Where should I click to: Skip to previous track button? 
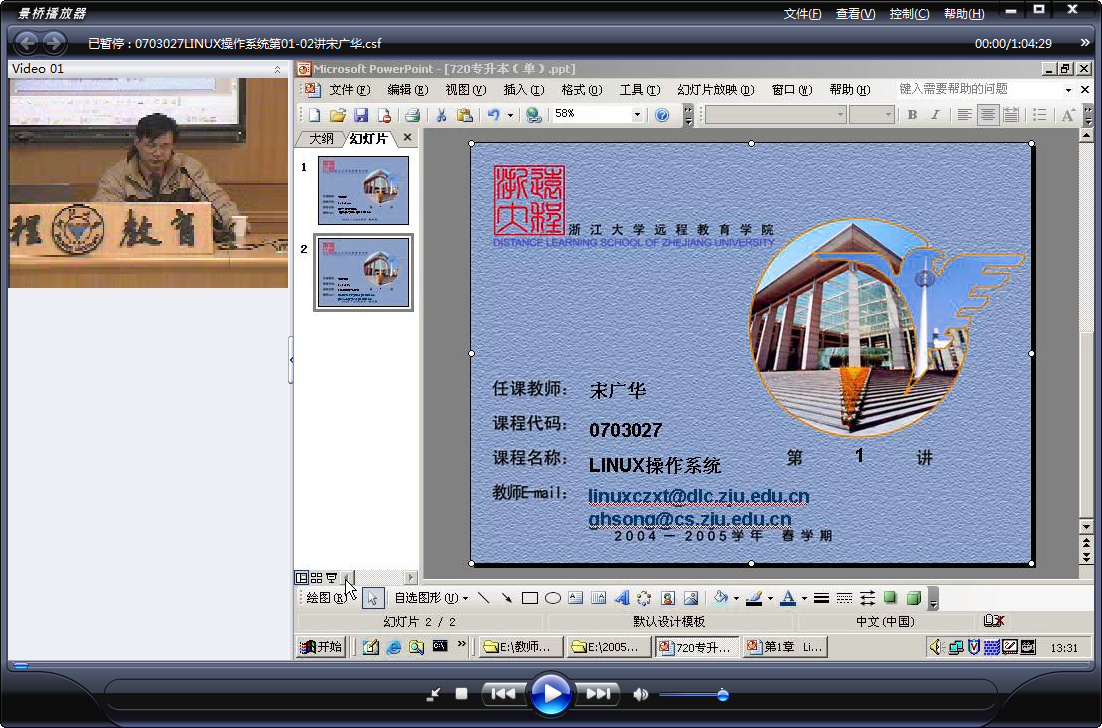tap(503, 694)
